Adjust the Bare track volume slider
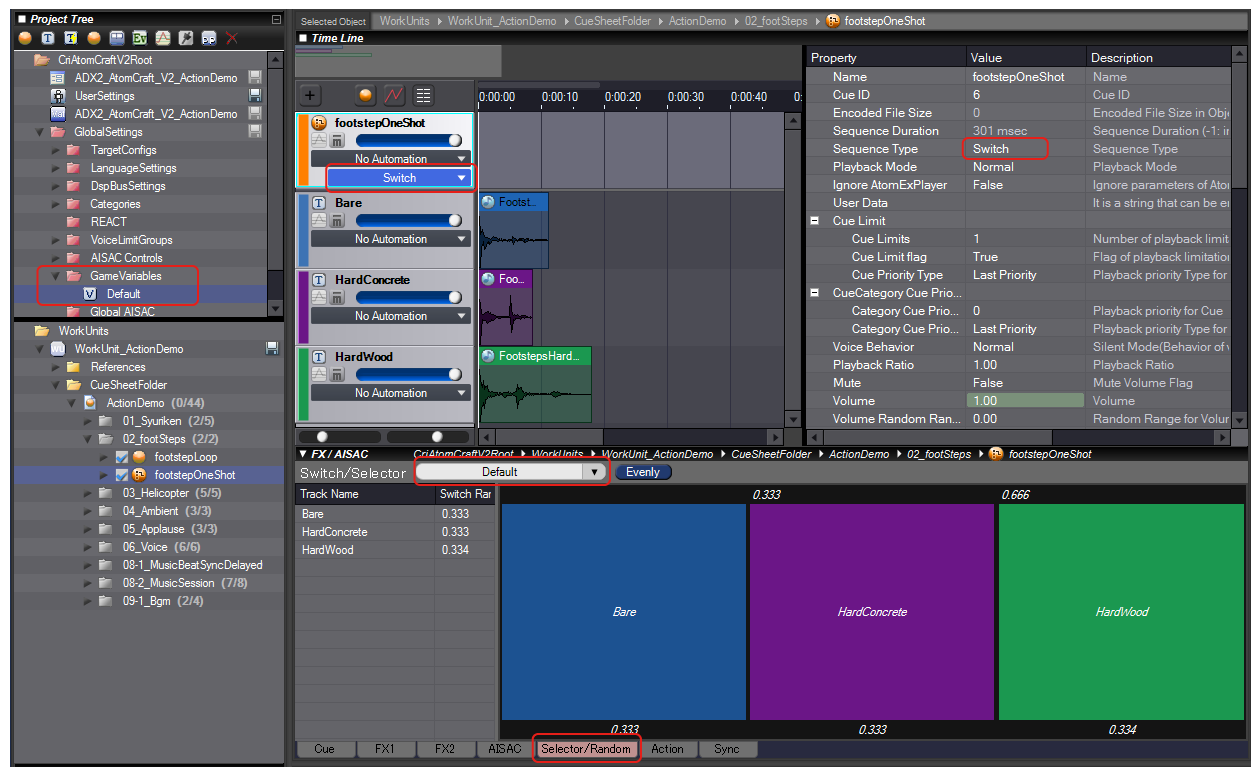The height and width of the screenshot is (776, 1260). (x=409, y=220)
